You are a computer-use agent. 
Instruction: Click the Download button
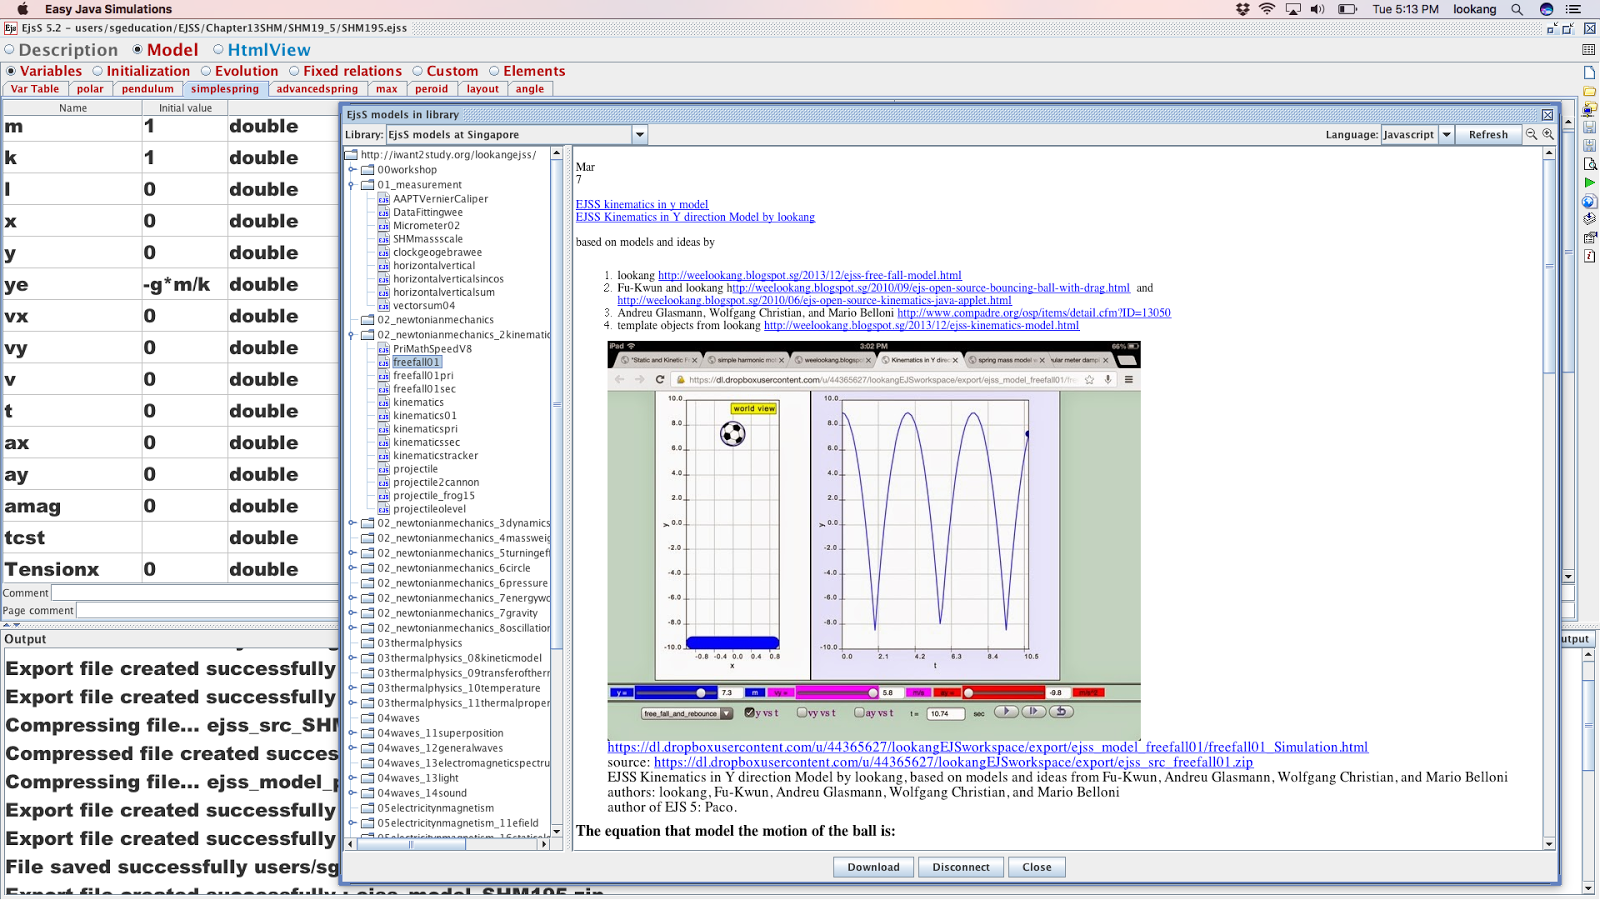(x=873, y=867)
